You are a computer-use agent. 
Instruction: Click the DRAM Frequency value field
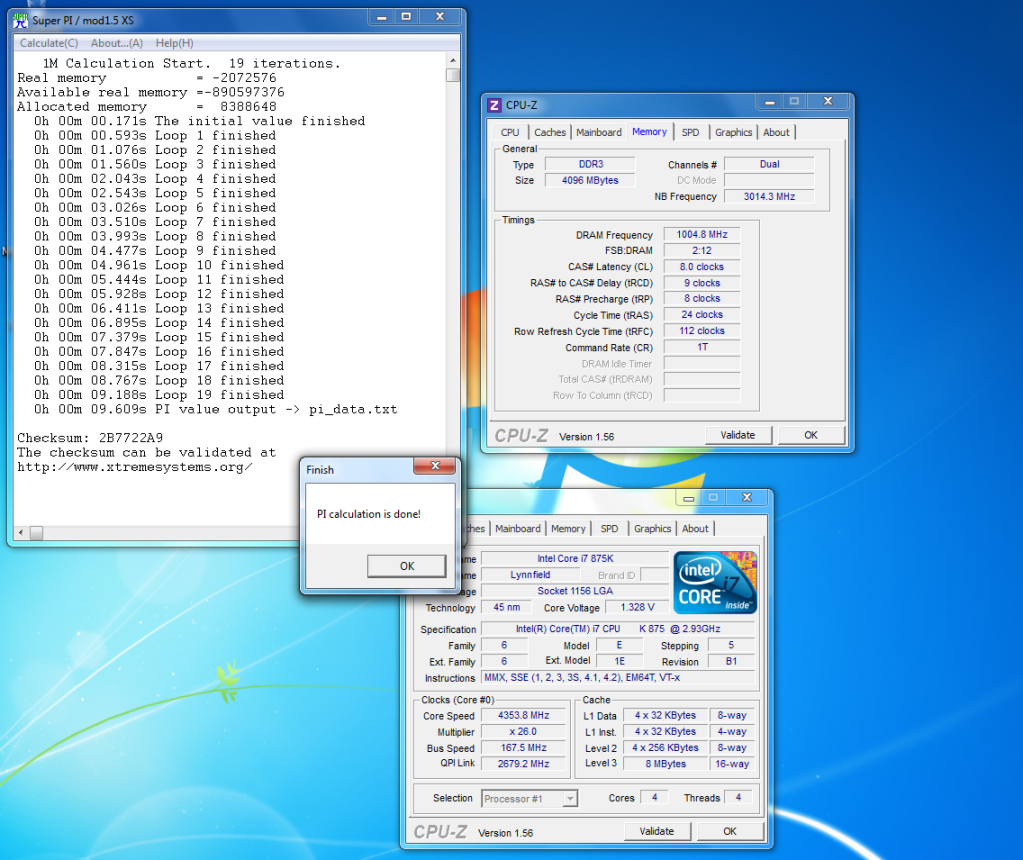pyautogui.click(x=701, y=235)
